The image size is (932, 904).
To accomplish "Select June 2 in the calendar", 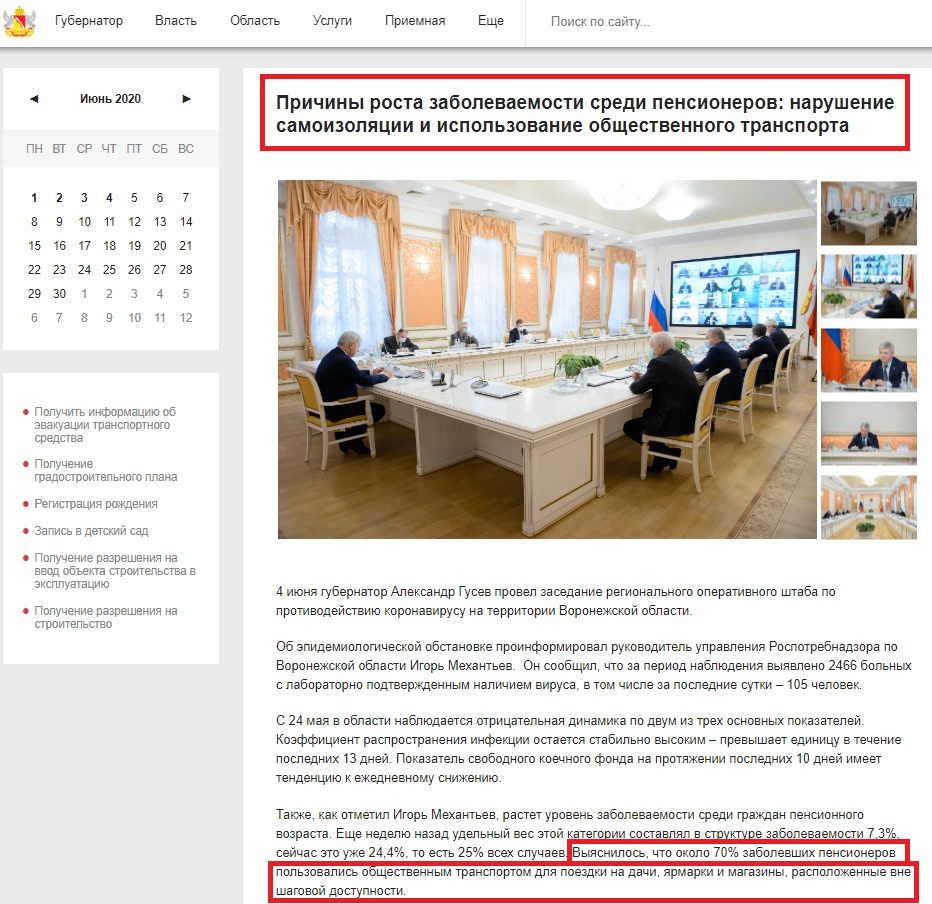I will pyautogui.click(x=59, y=197).
